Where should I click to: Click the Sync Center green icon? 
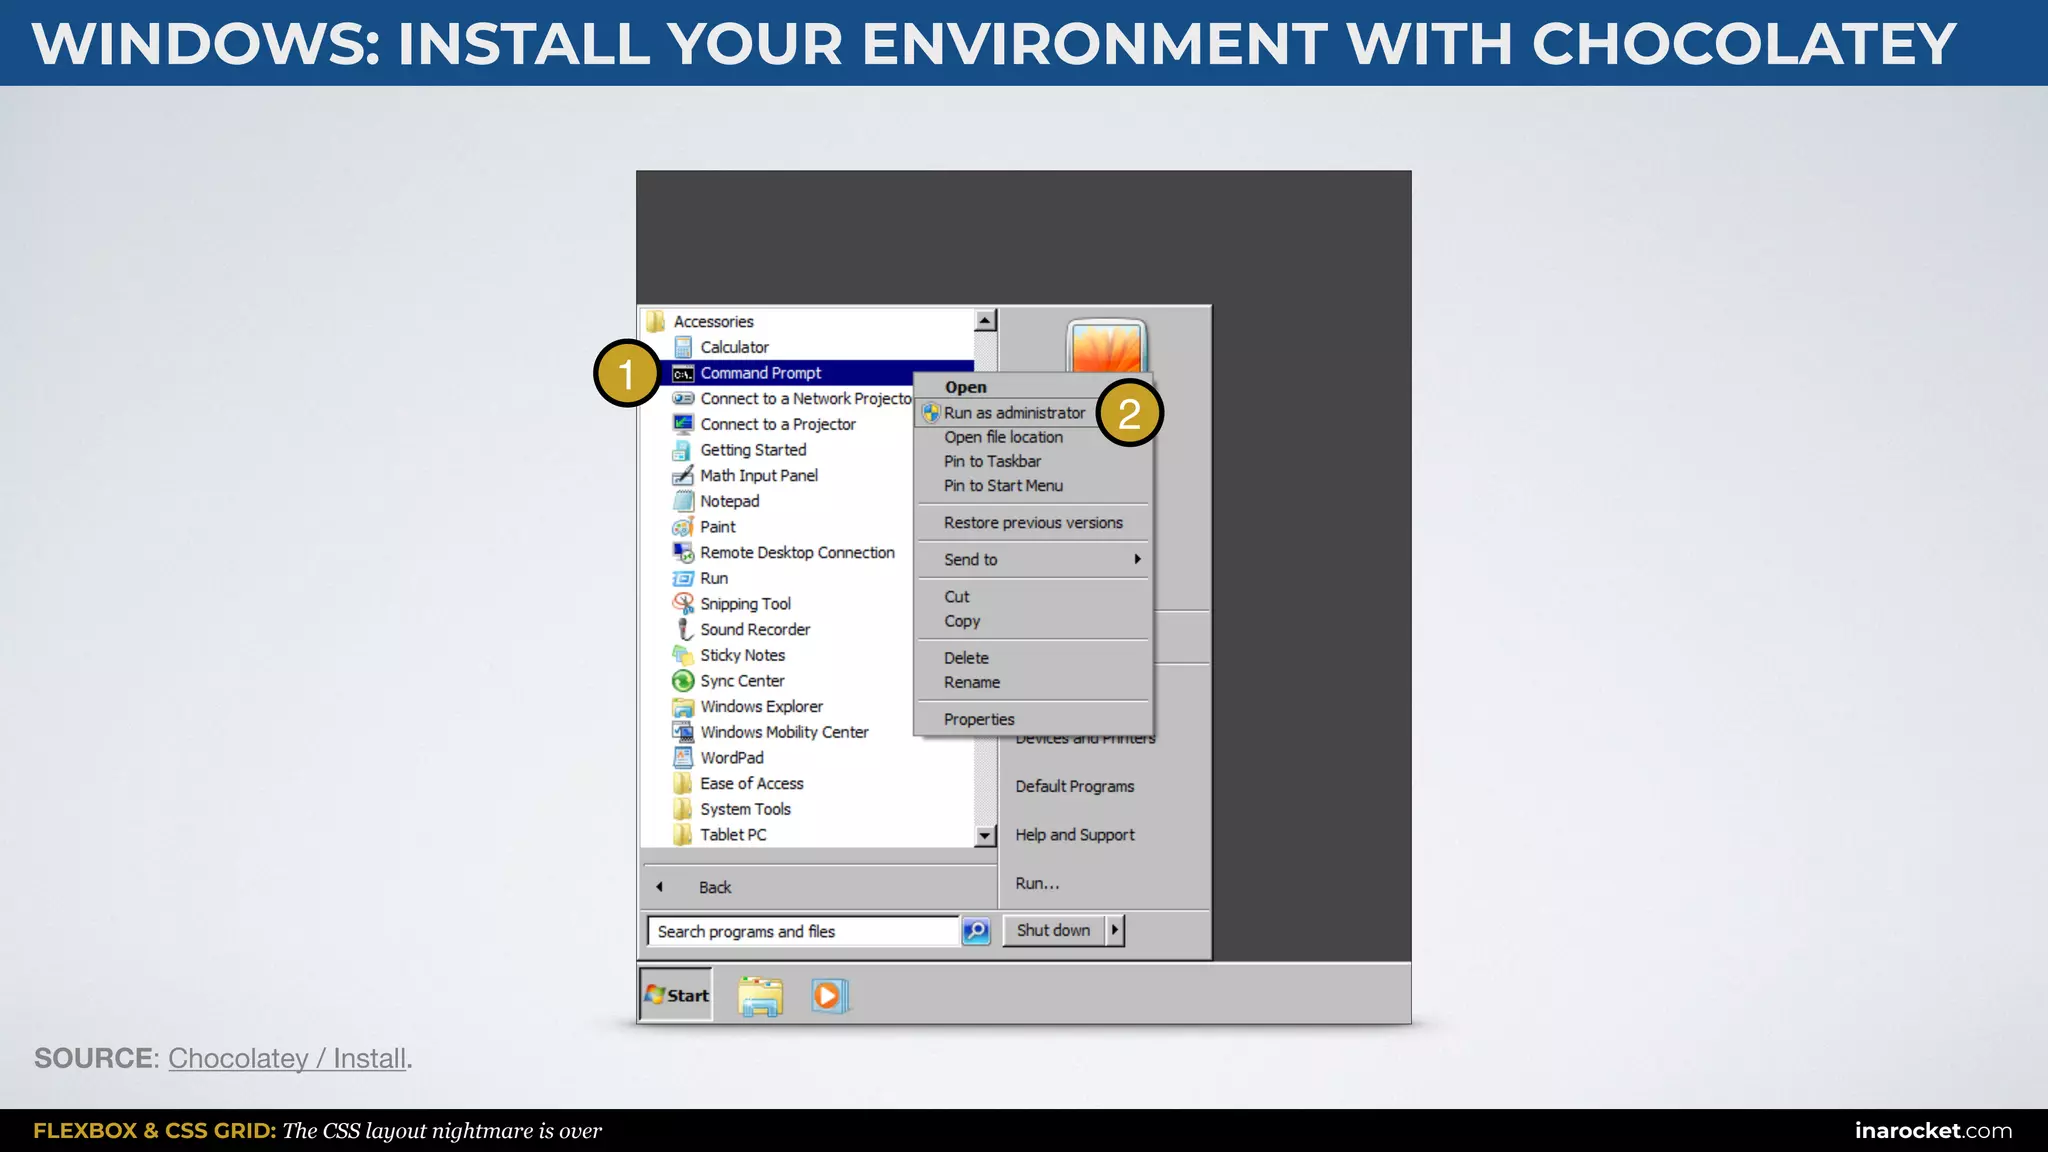coord(683,681)
